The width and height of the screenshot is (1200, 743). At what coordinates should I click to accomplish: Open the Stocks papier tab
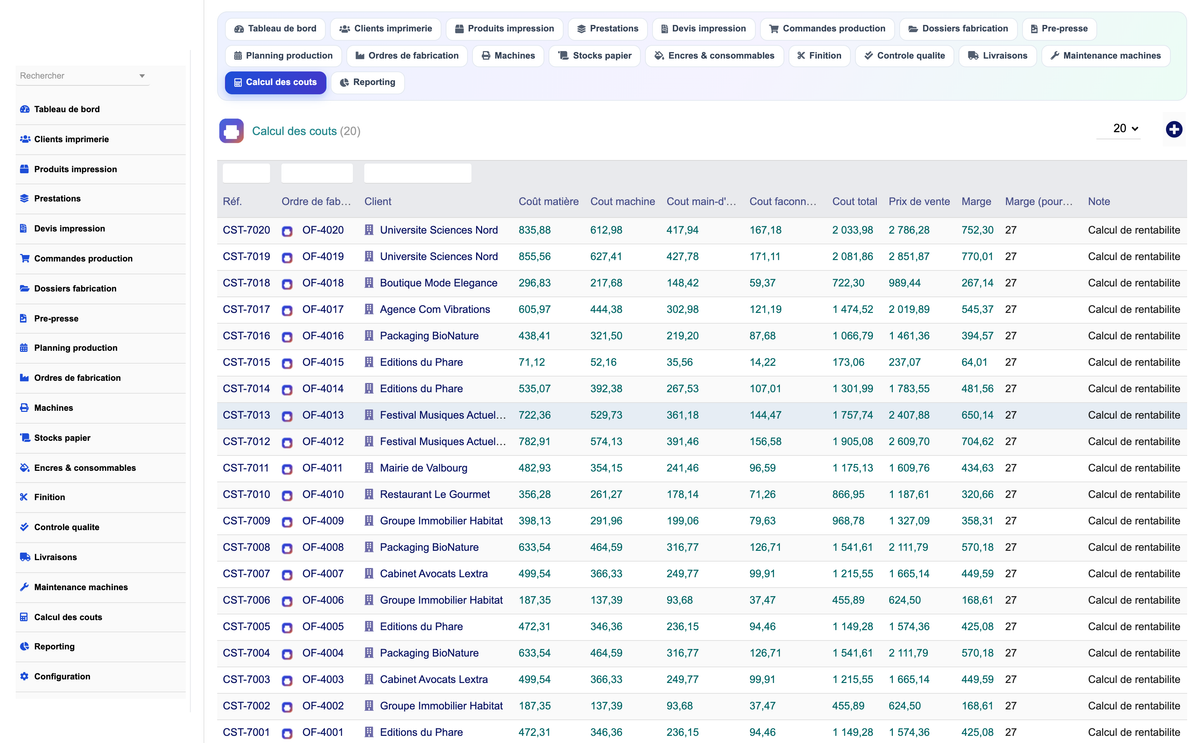tap(594, 56)
